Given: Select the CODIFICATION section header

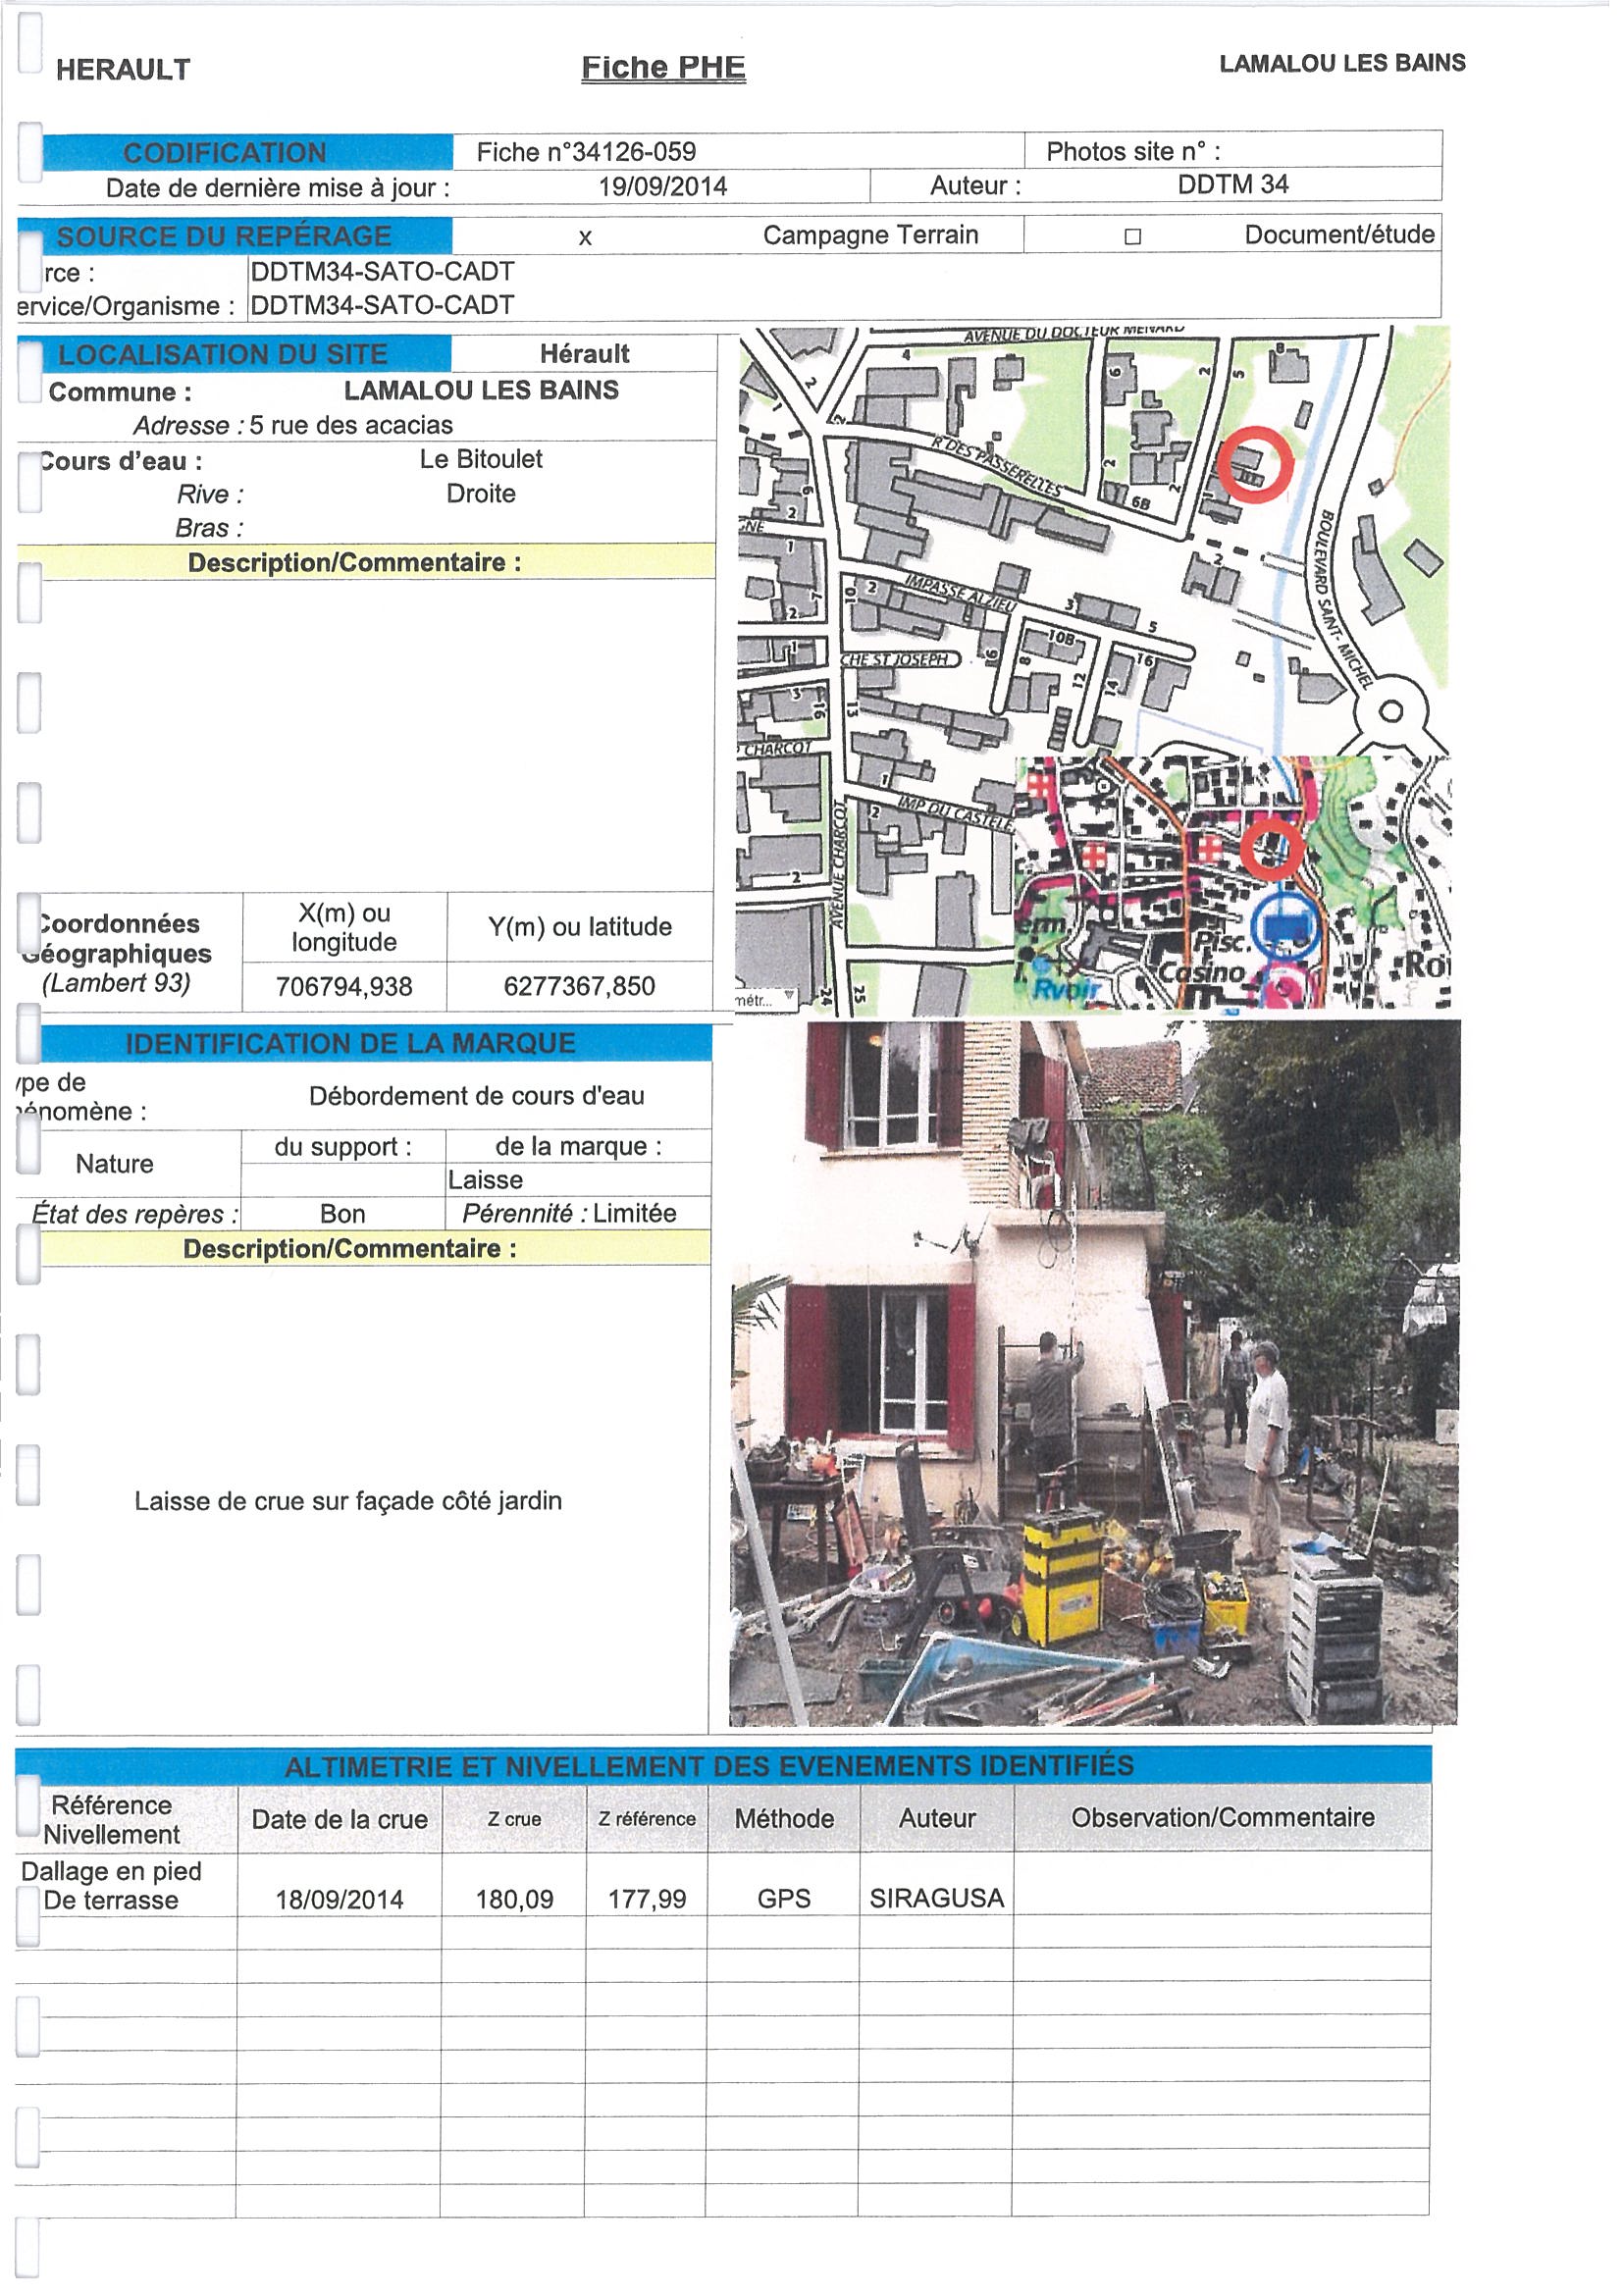Looking at the screenshot, I should coord(248,153).
